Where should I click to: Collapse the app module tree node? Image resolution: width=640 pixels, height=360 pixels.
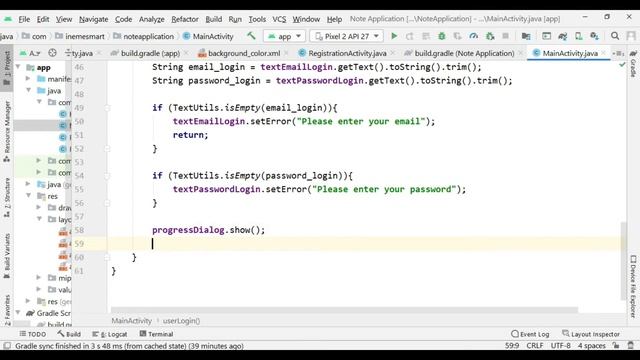(x=18, y=67)
